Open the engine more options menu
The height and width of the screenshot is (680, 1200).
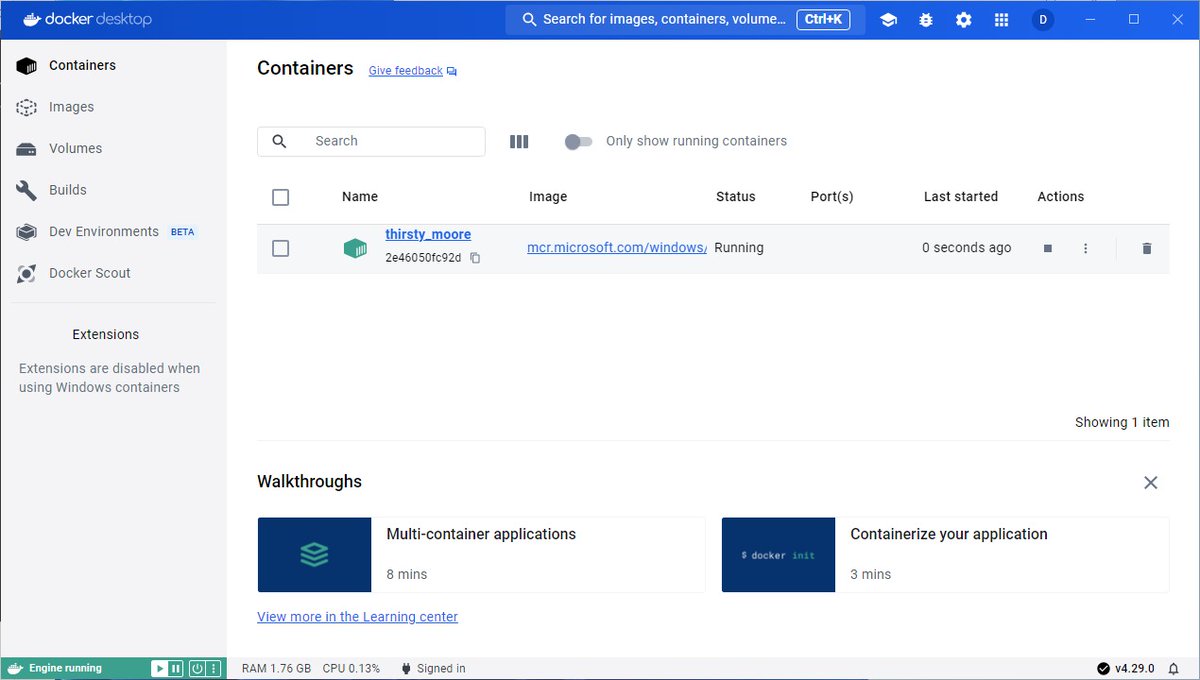click(214, 668)
